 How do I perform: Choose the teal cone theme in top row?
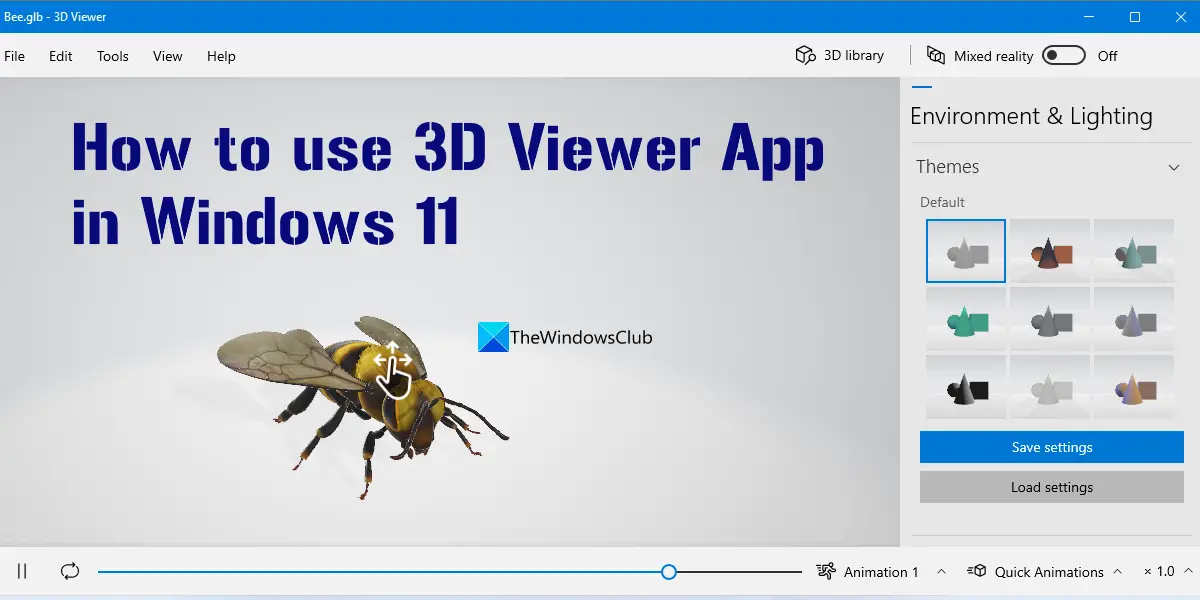[1134, 251]
